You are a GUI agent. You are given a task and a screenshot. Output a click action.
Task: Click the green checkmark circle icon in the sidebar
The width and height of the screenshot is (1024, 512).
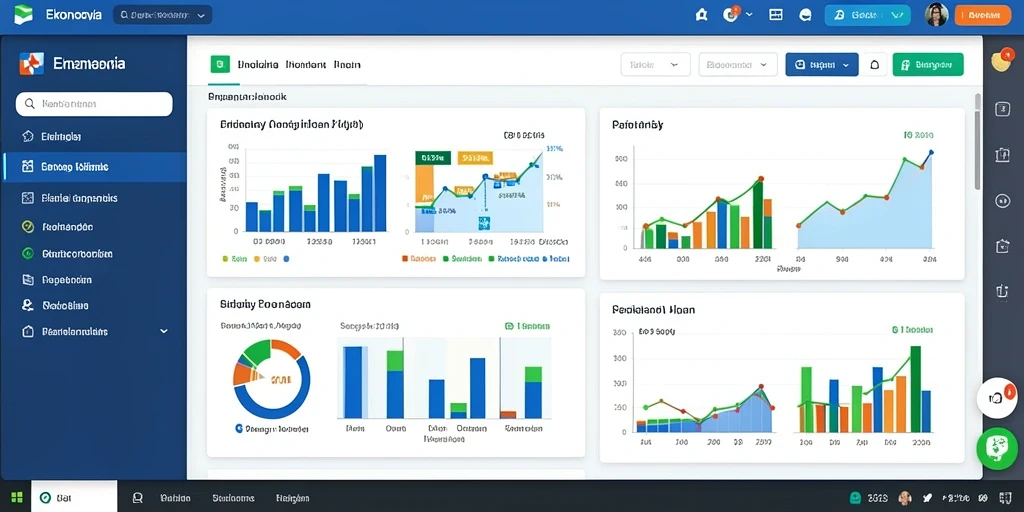point(27,227)
